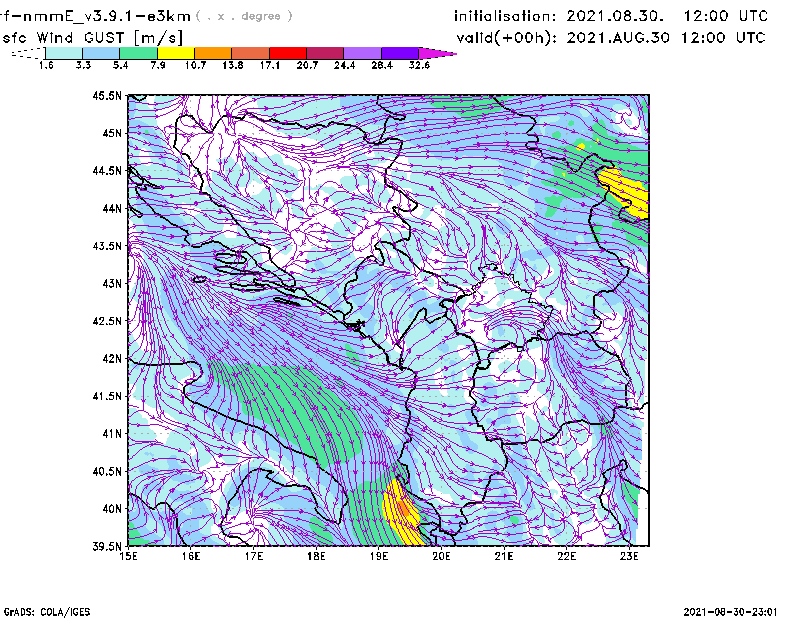Image resolution: width=800 pixels, height=618 pixels.
Task: Click the legend value 3.3
Action: pos(83,65)
